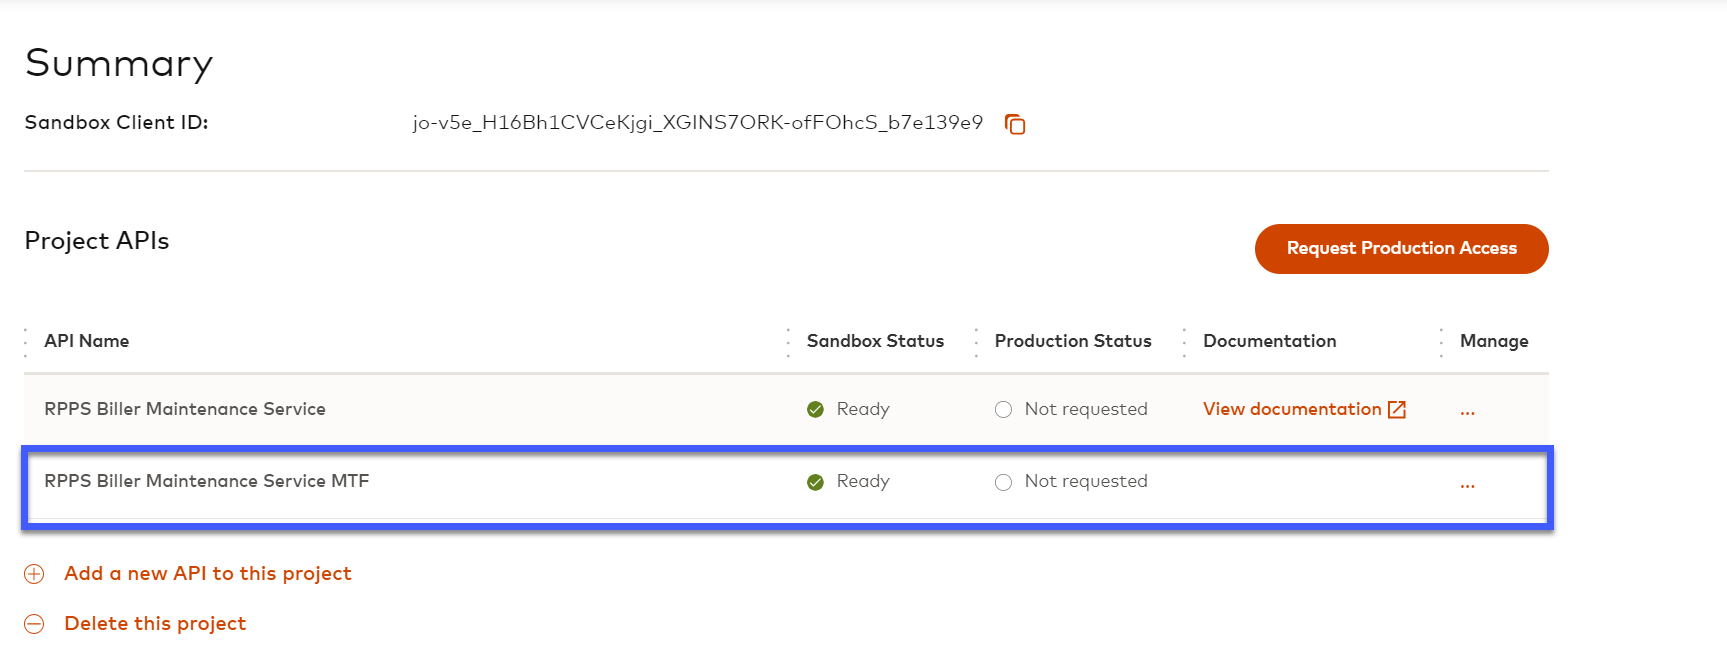Click the Production Status column header
Image resolution: width=1727 pixels, height=652 pixels.
click(x=1073, y=341)
